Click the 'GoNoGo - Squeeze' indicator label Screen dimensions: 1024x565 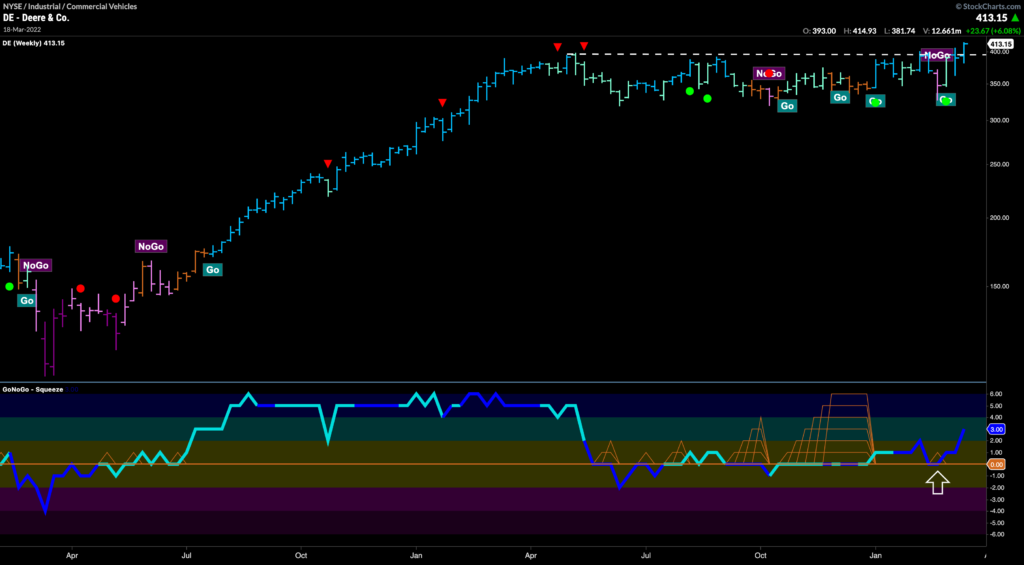pos(33,389)
